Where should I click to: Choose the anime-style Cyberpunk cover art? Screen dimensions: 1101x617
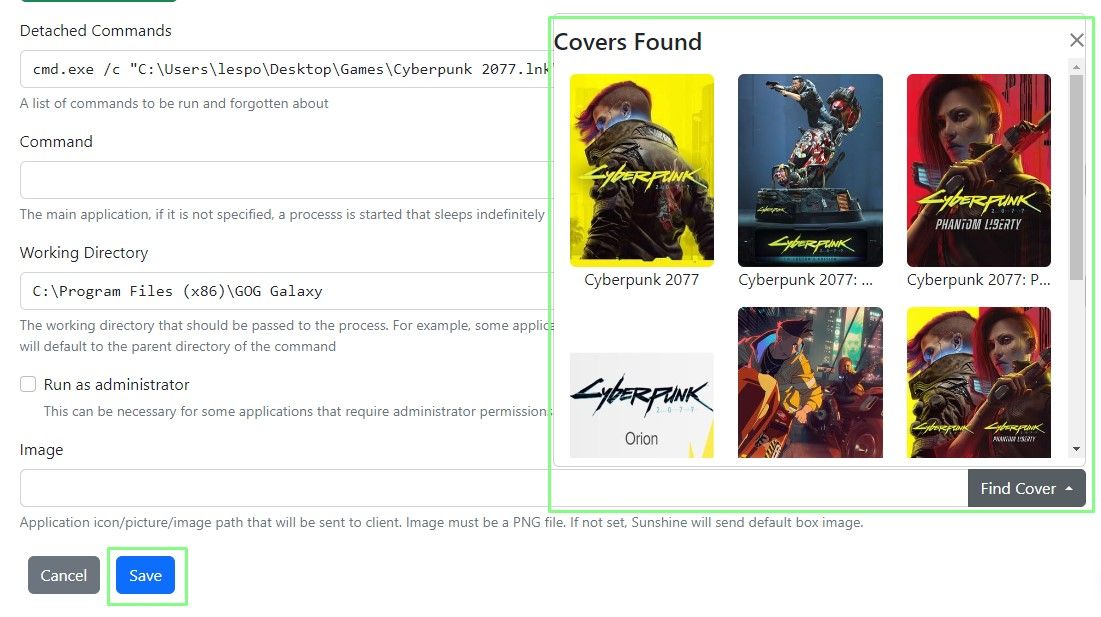click(x=809, y=382)
